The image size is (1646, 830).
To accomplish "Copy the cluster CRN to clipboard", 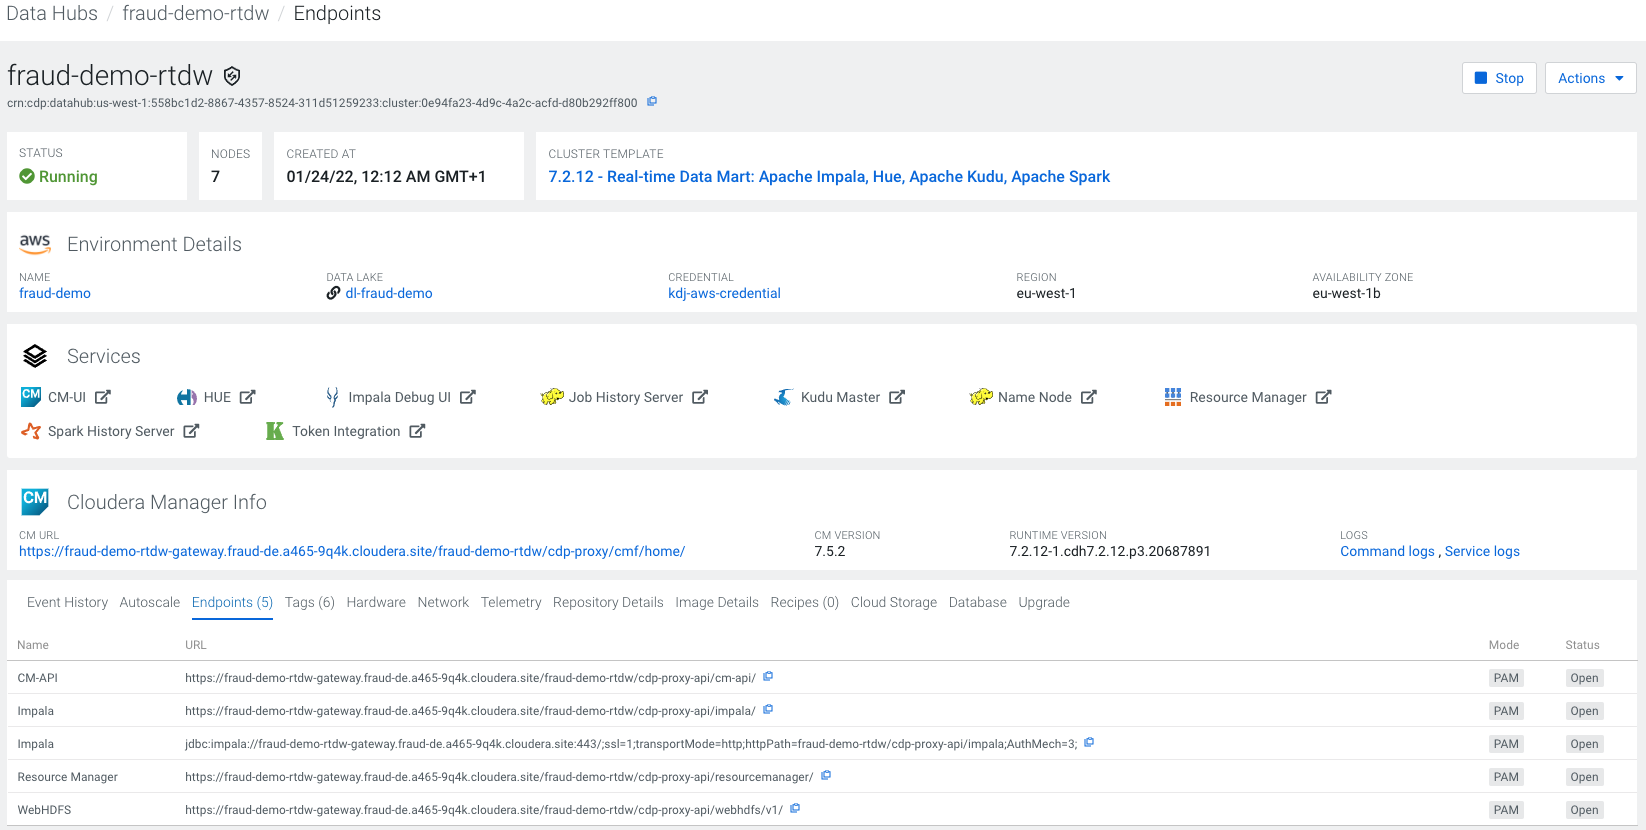I will (x=652, y=101).
